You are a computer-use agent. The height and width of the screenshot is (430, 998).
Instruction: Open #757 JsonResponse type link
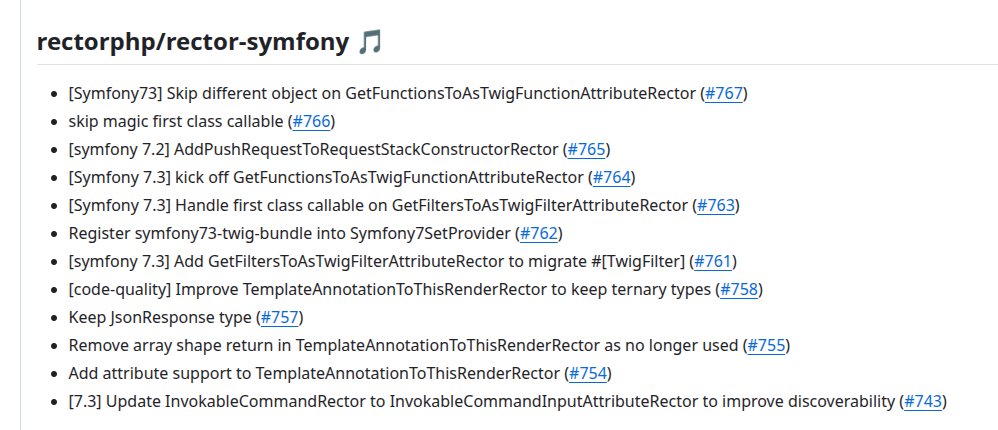click(x=280, y=317)
